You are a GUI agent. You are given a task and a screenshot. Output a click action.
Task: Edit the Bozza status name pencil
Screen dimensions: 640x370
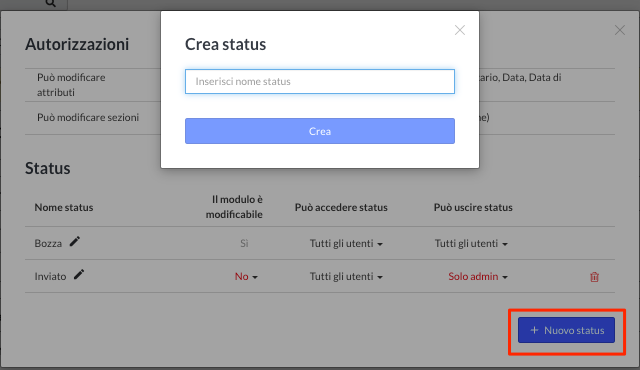coord(75,242)
